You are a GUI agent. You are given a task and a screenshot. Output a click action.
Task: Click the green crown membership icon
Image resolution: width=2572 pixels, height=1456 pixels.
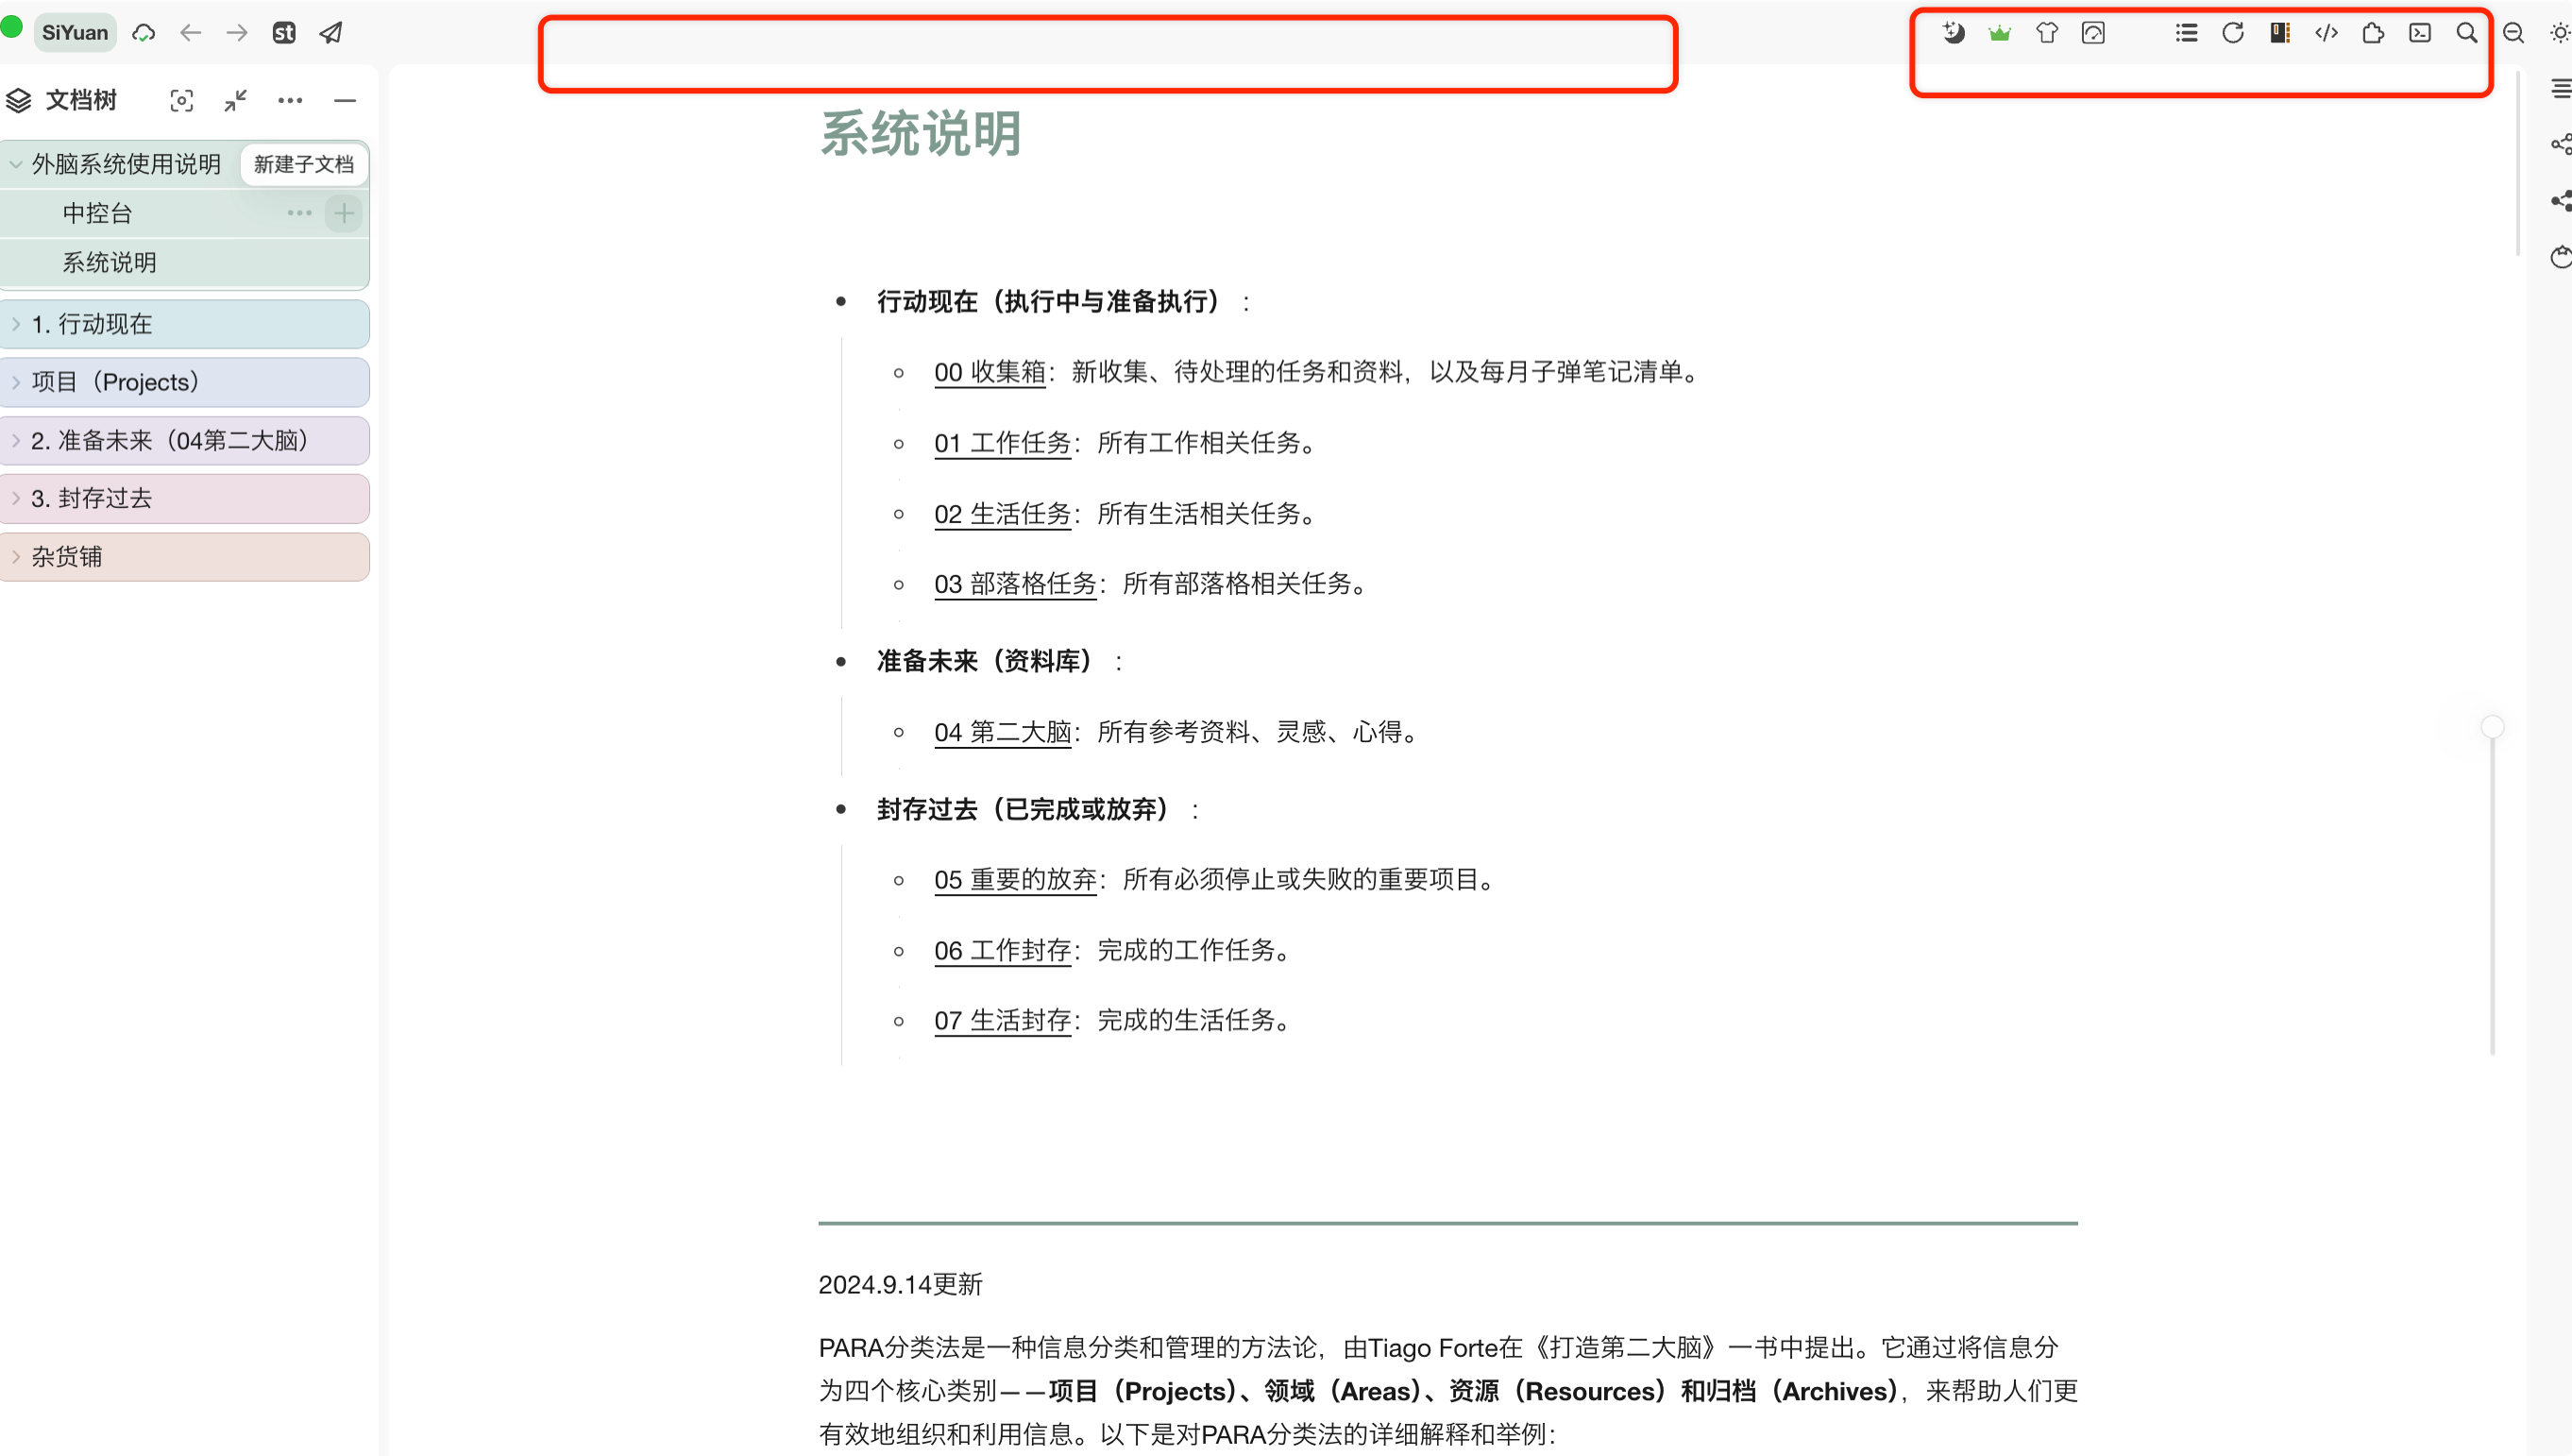(1999, 33)
